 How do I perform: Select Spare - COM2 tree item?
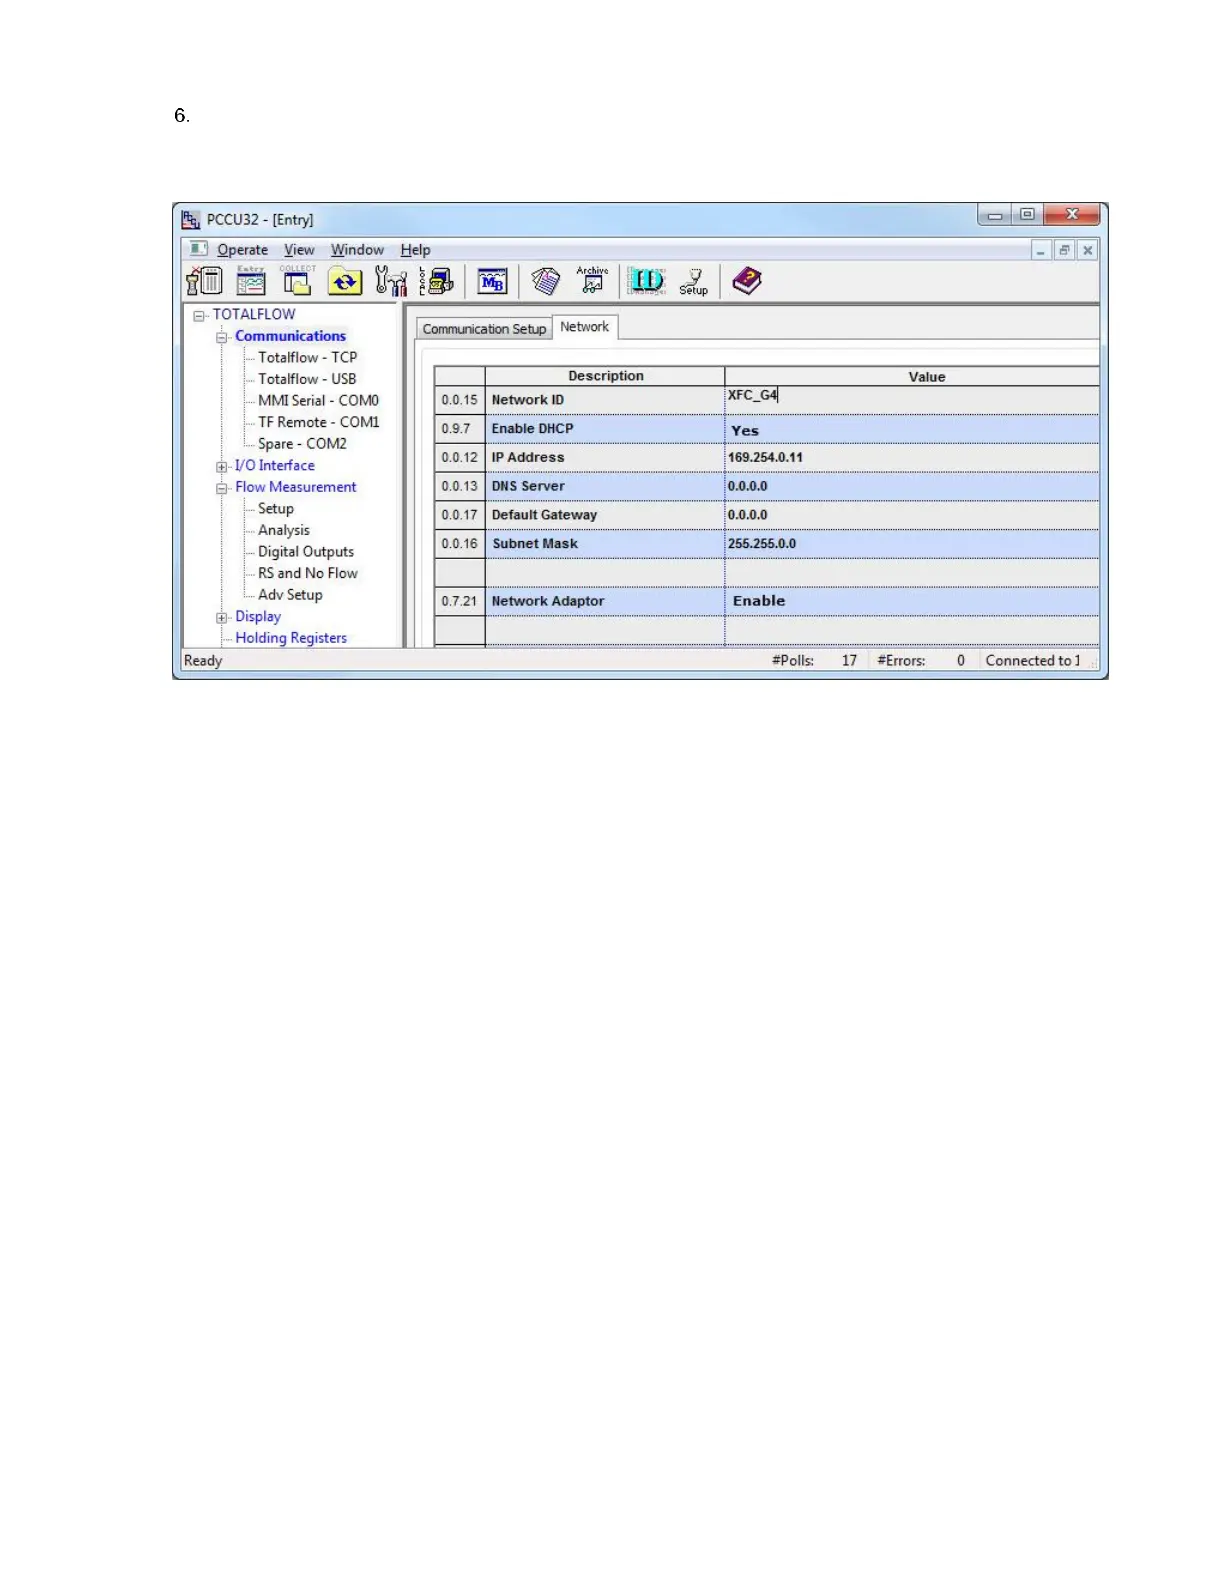click(x=302, y=444)
